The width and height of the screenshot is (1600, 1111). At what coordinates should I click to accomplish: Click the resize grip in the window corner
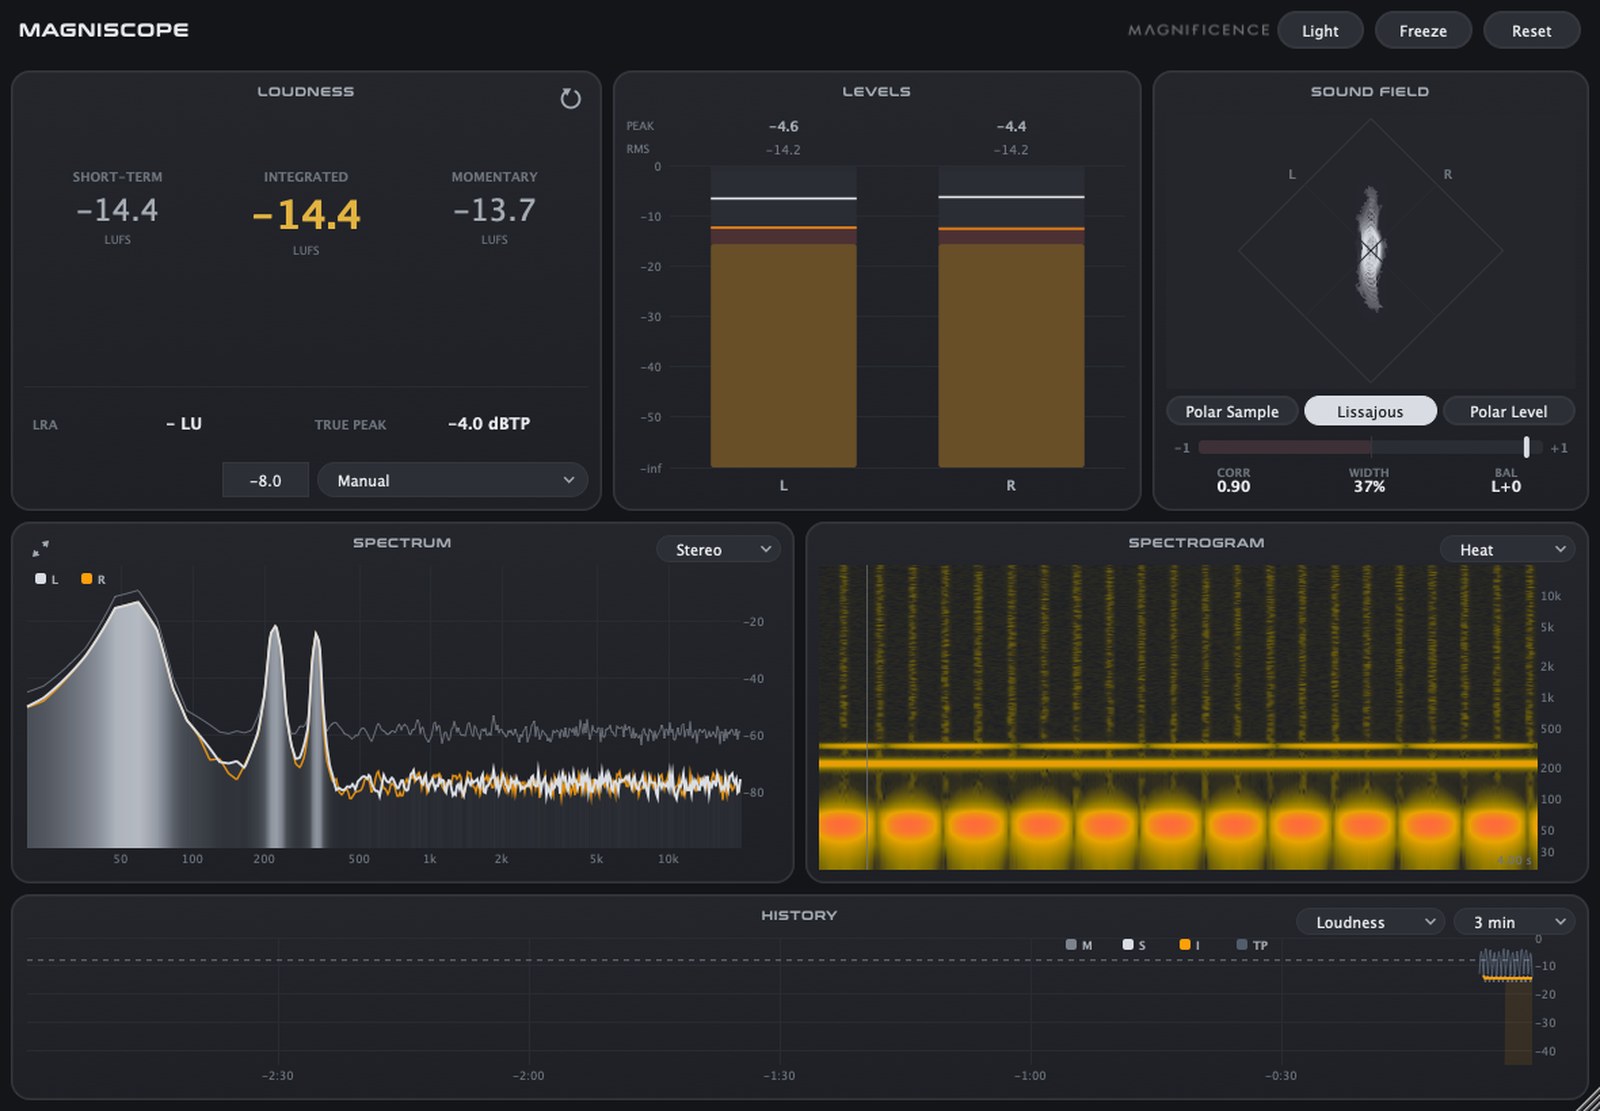click(x=1588, y=1100)
